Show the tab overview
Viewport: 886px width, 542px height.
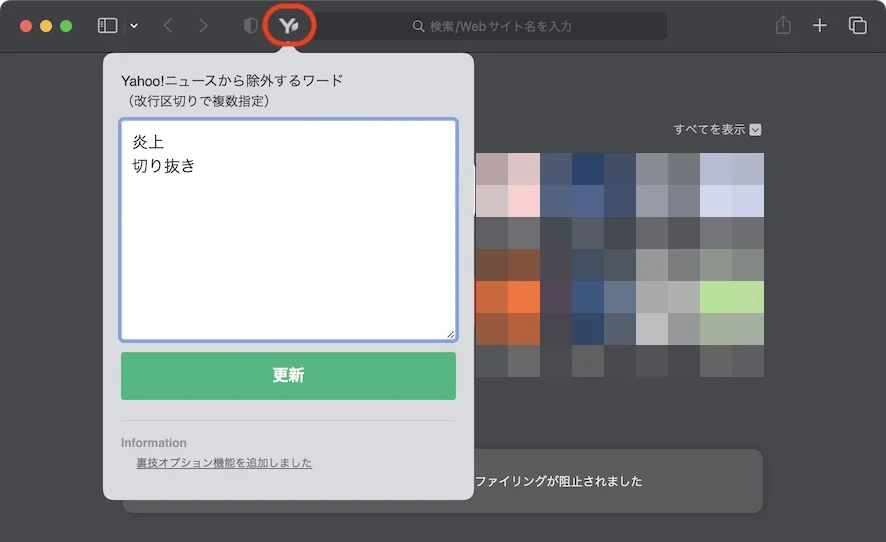857,26
